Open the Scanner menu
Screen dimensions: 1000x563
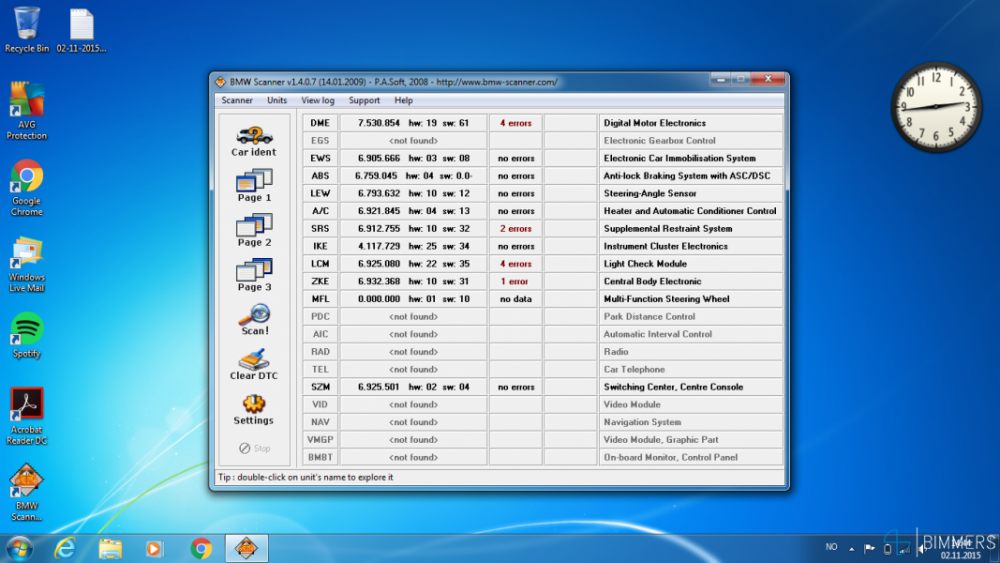[x=237, y=100]
